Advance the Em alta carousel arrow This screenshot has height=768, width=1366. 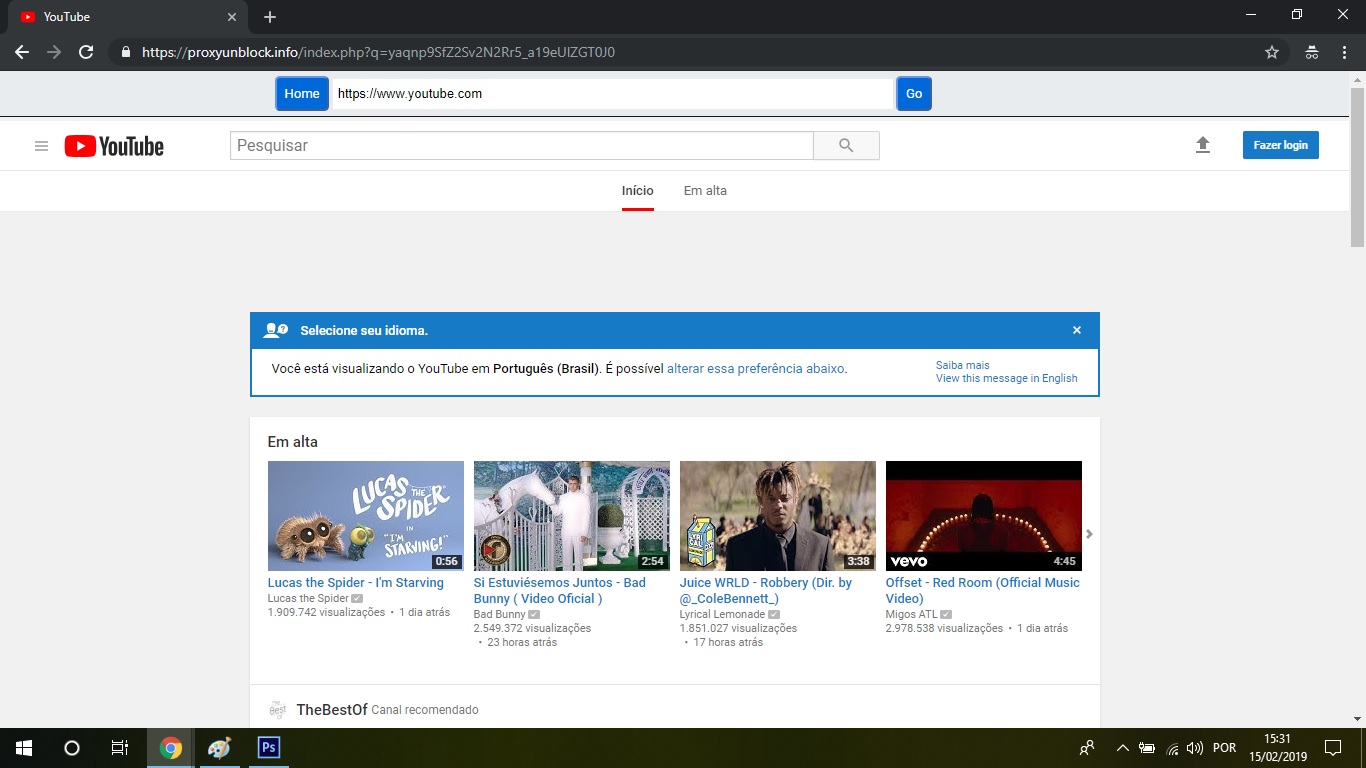coord(1089,534)
